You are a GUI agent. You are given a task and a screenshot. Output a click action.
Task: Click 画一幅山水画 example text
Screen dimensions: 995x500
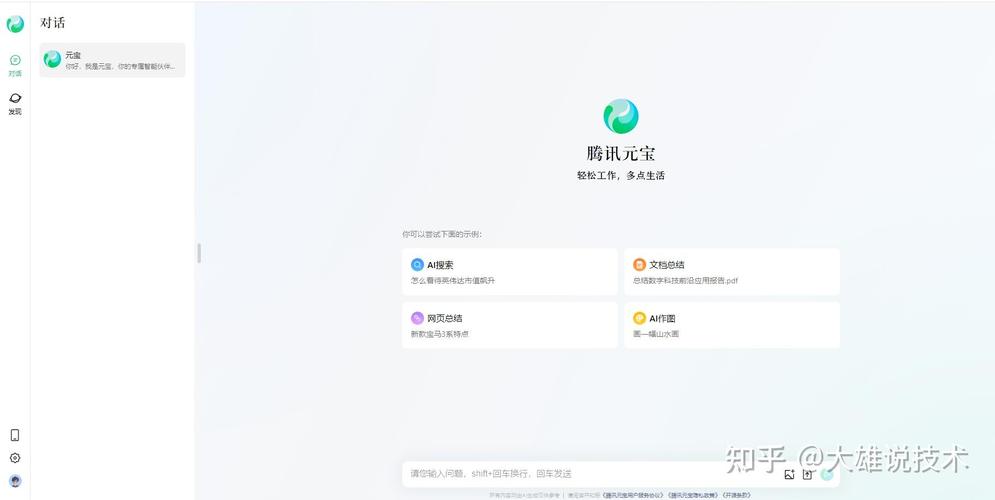tap(656, 334)
